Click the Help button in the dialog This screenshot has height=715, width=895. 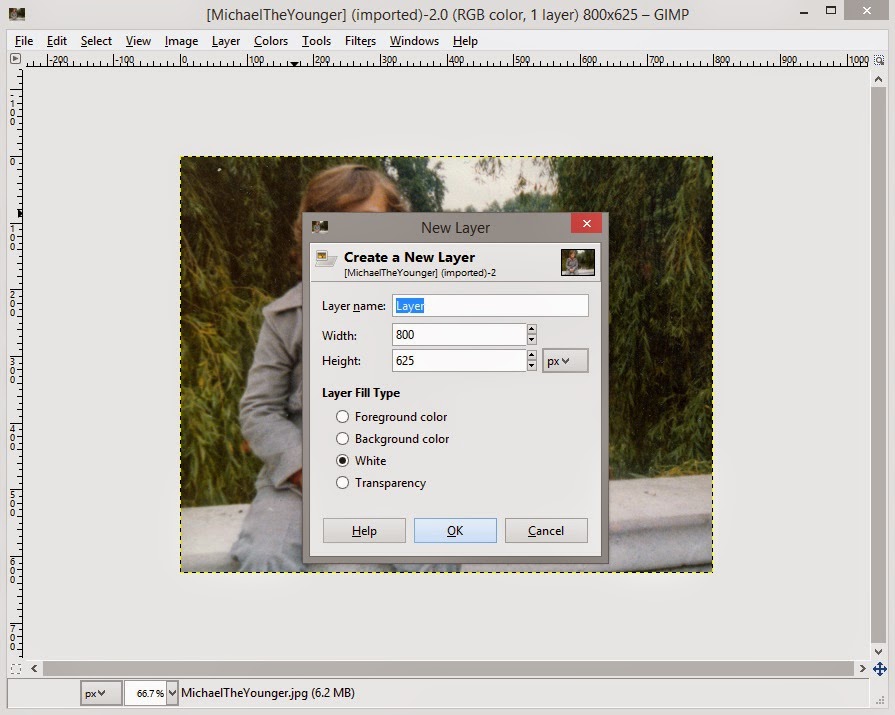(364, 530)
